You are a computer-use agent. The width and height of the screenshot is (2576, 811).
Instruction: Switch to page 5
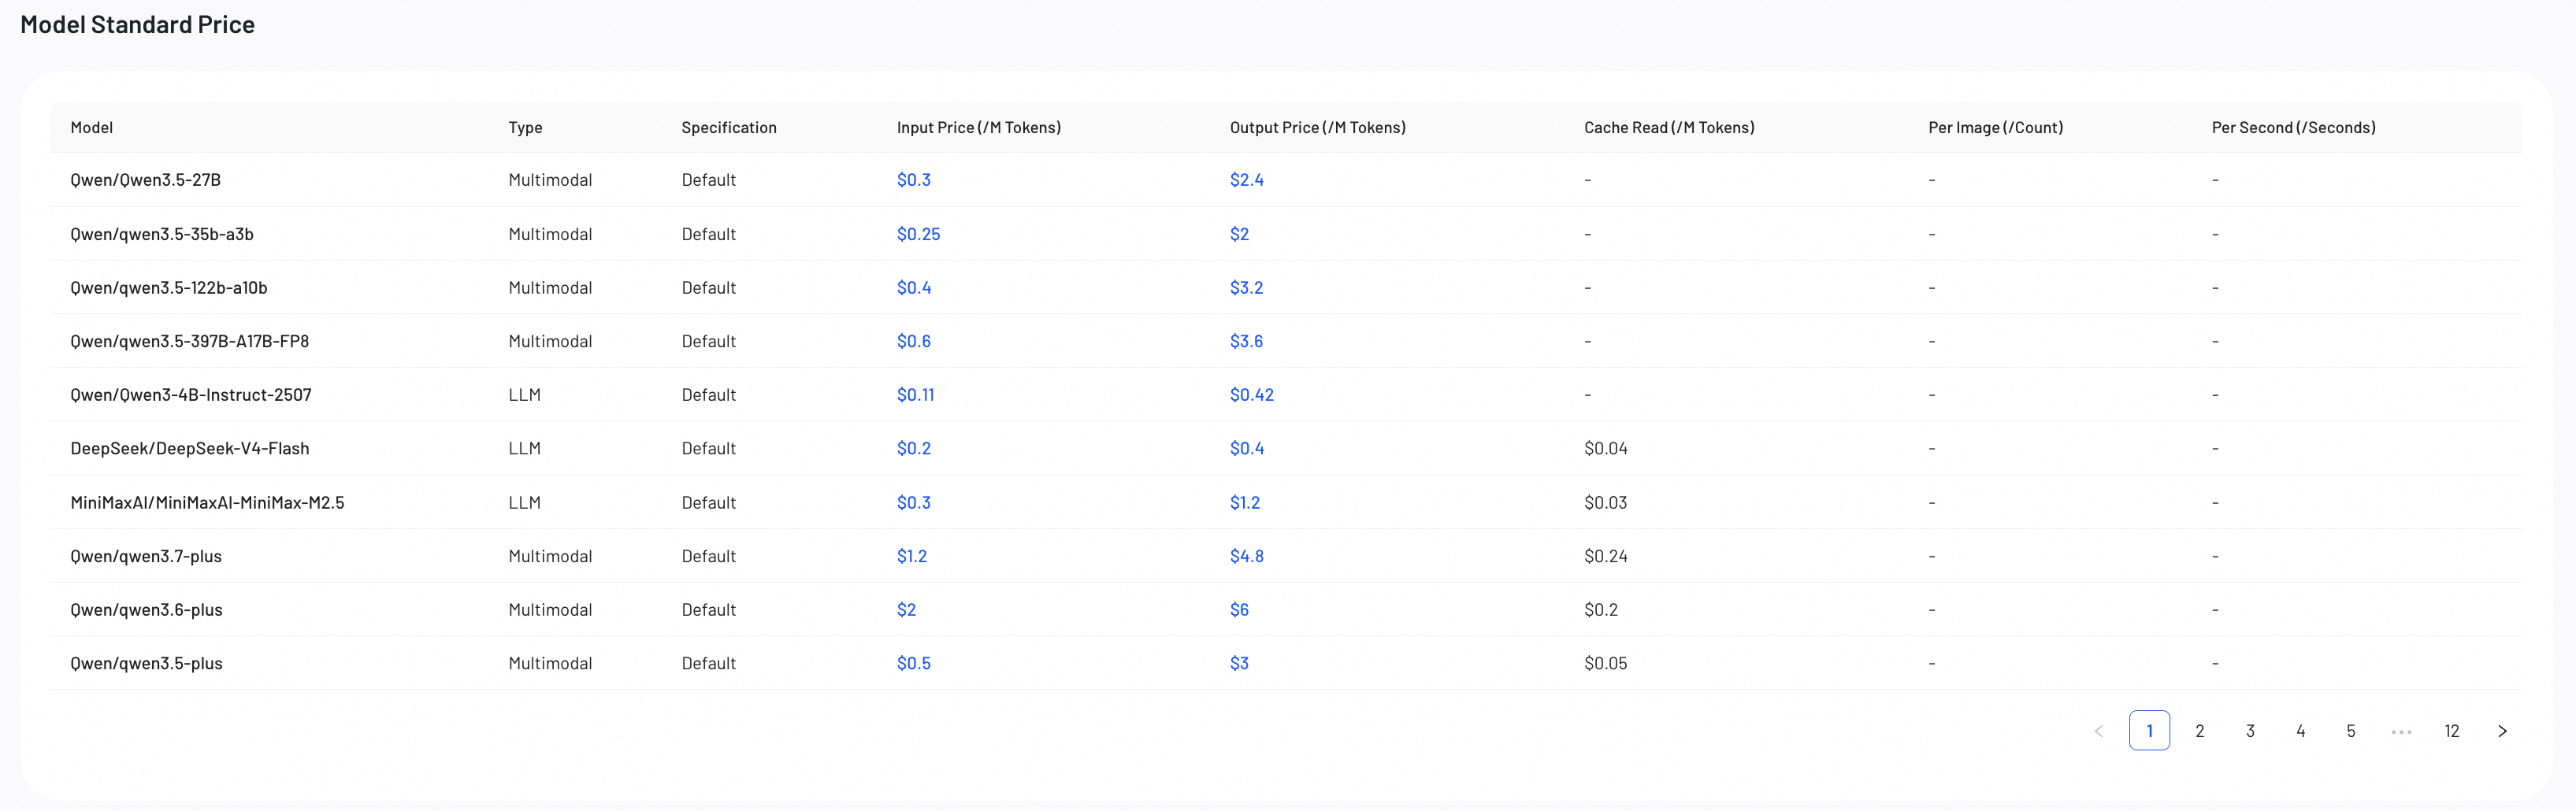point(2351,731)
